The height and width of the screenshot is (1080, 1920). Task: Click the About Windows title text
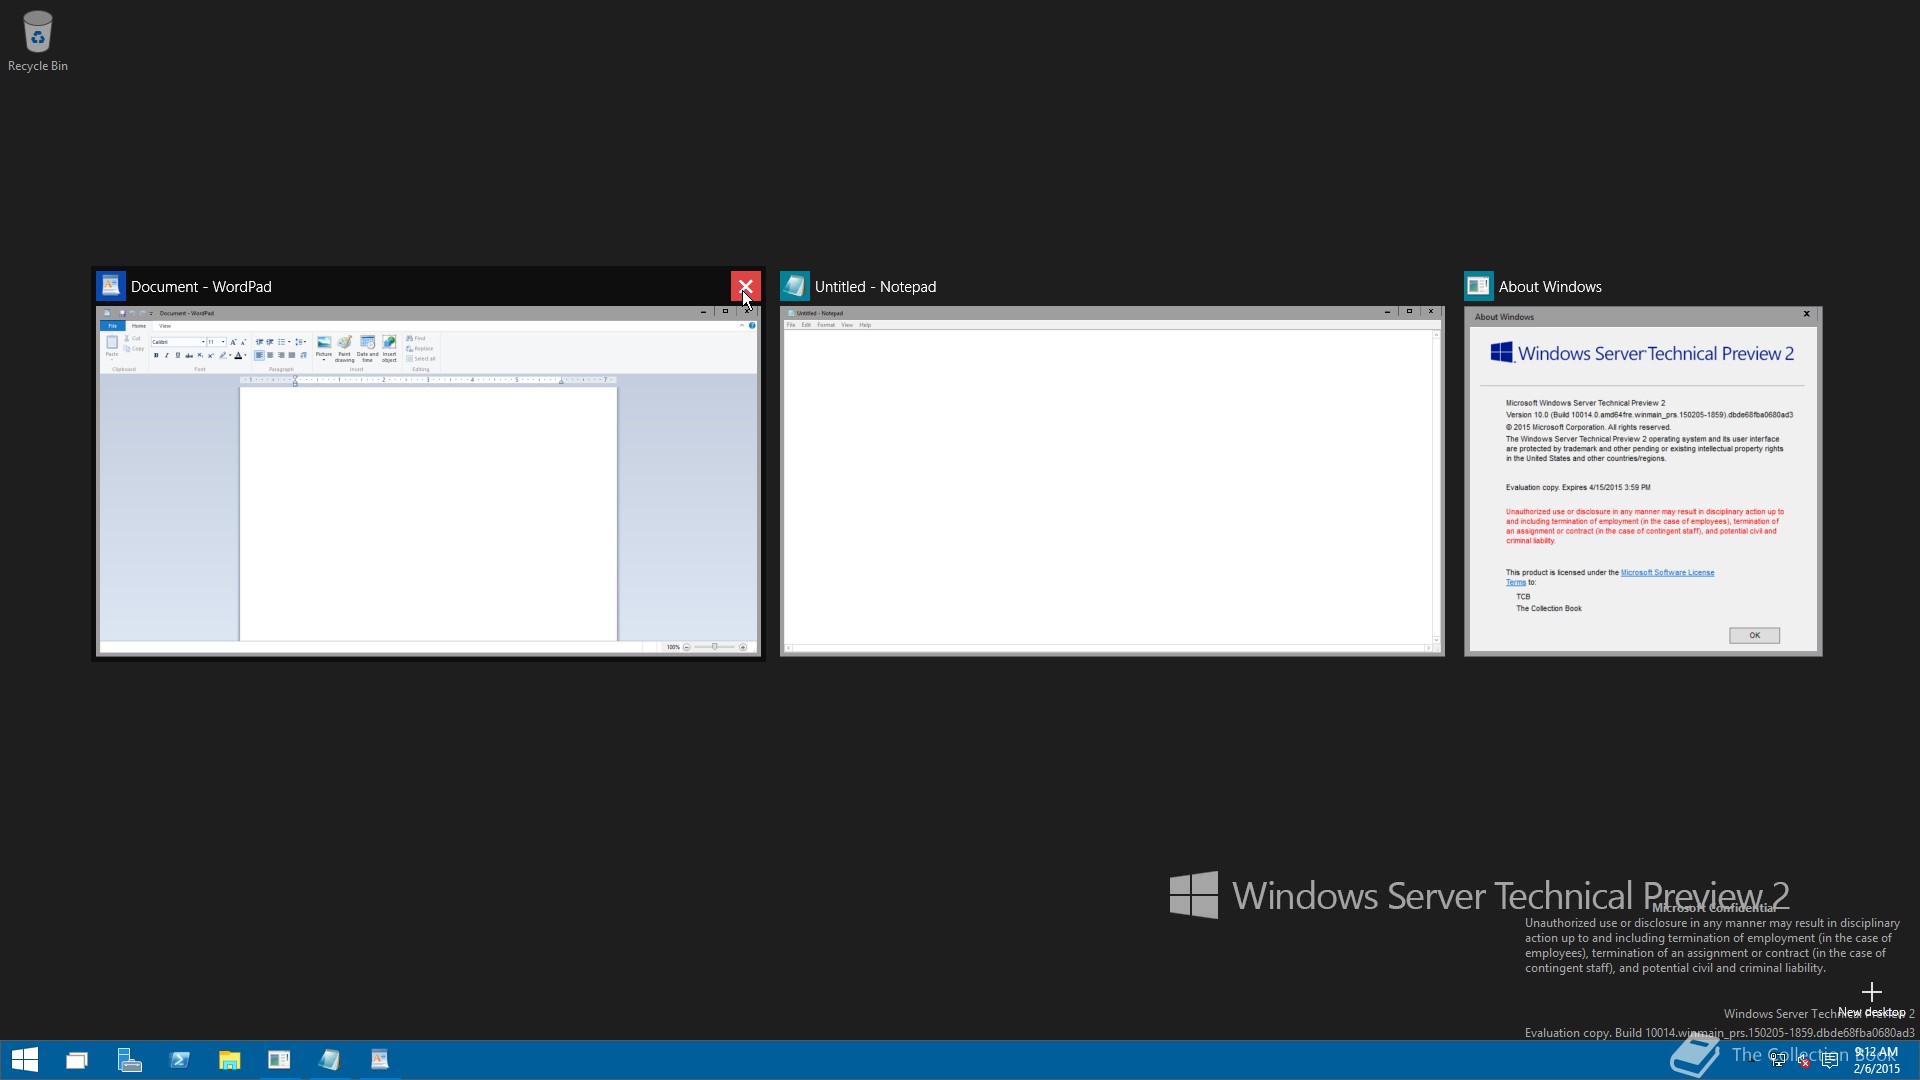[x=1550, y=287]
